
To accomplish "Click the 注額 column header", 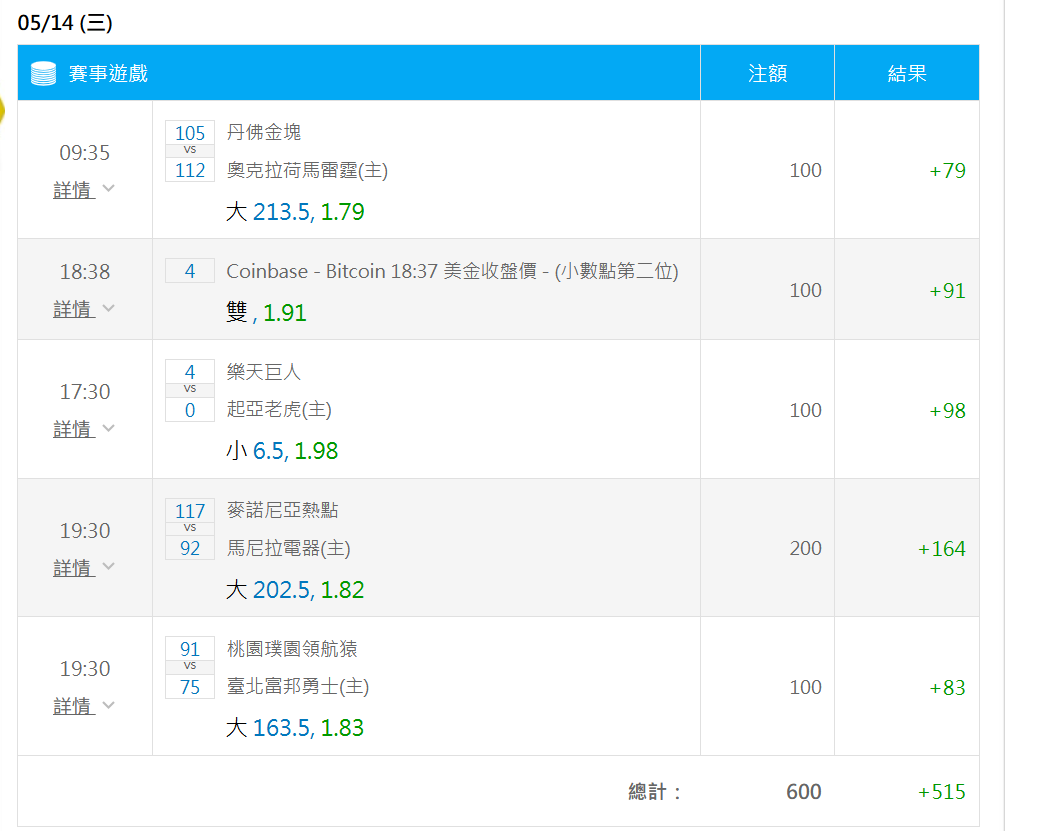I will point(768,73).
